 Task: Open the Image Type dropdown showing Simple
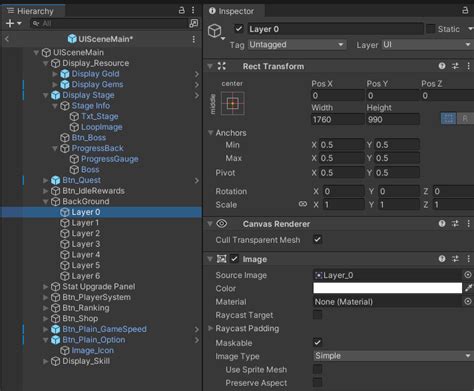point(393,356)
